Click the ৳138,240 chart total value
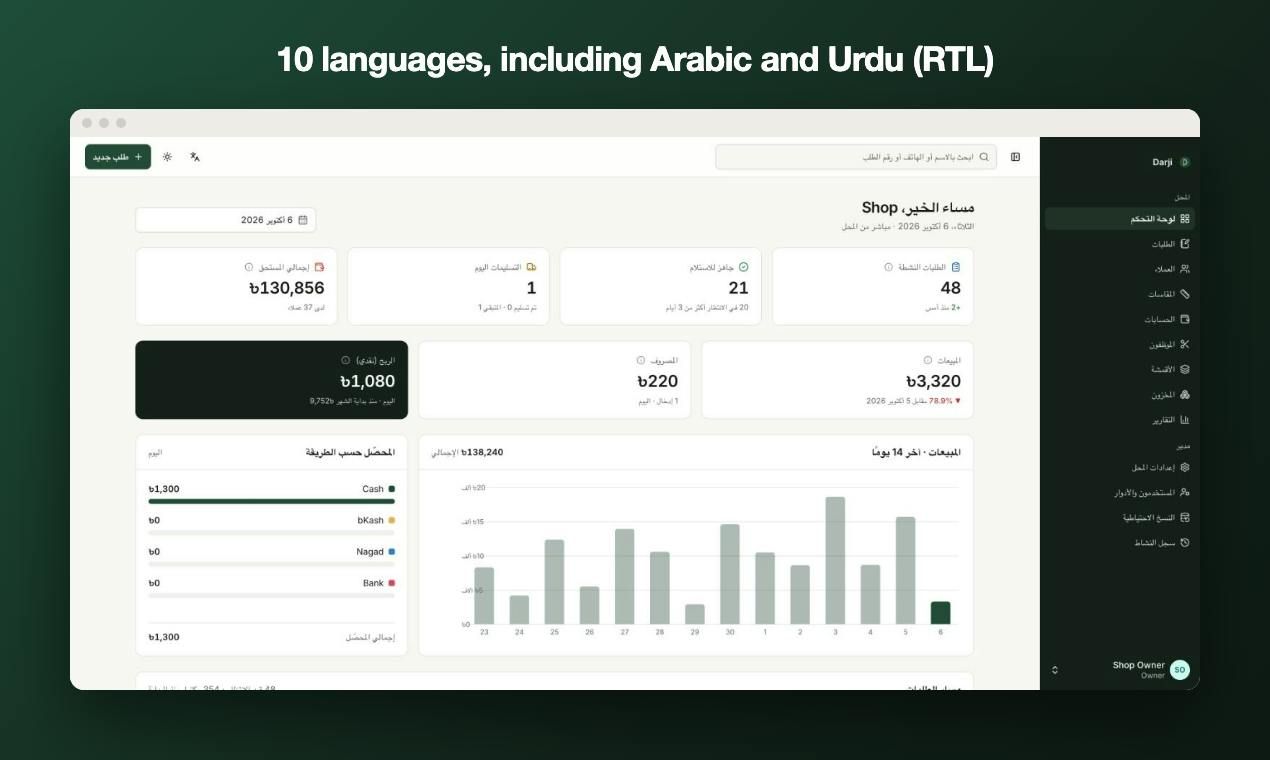 [x=482, y=452]
